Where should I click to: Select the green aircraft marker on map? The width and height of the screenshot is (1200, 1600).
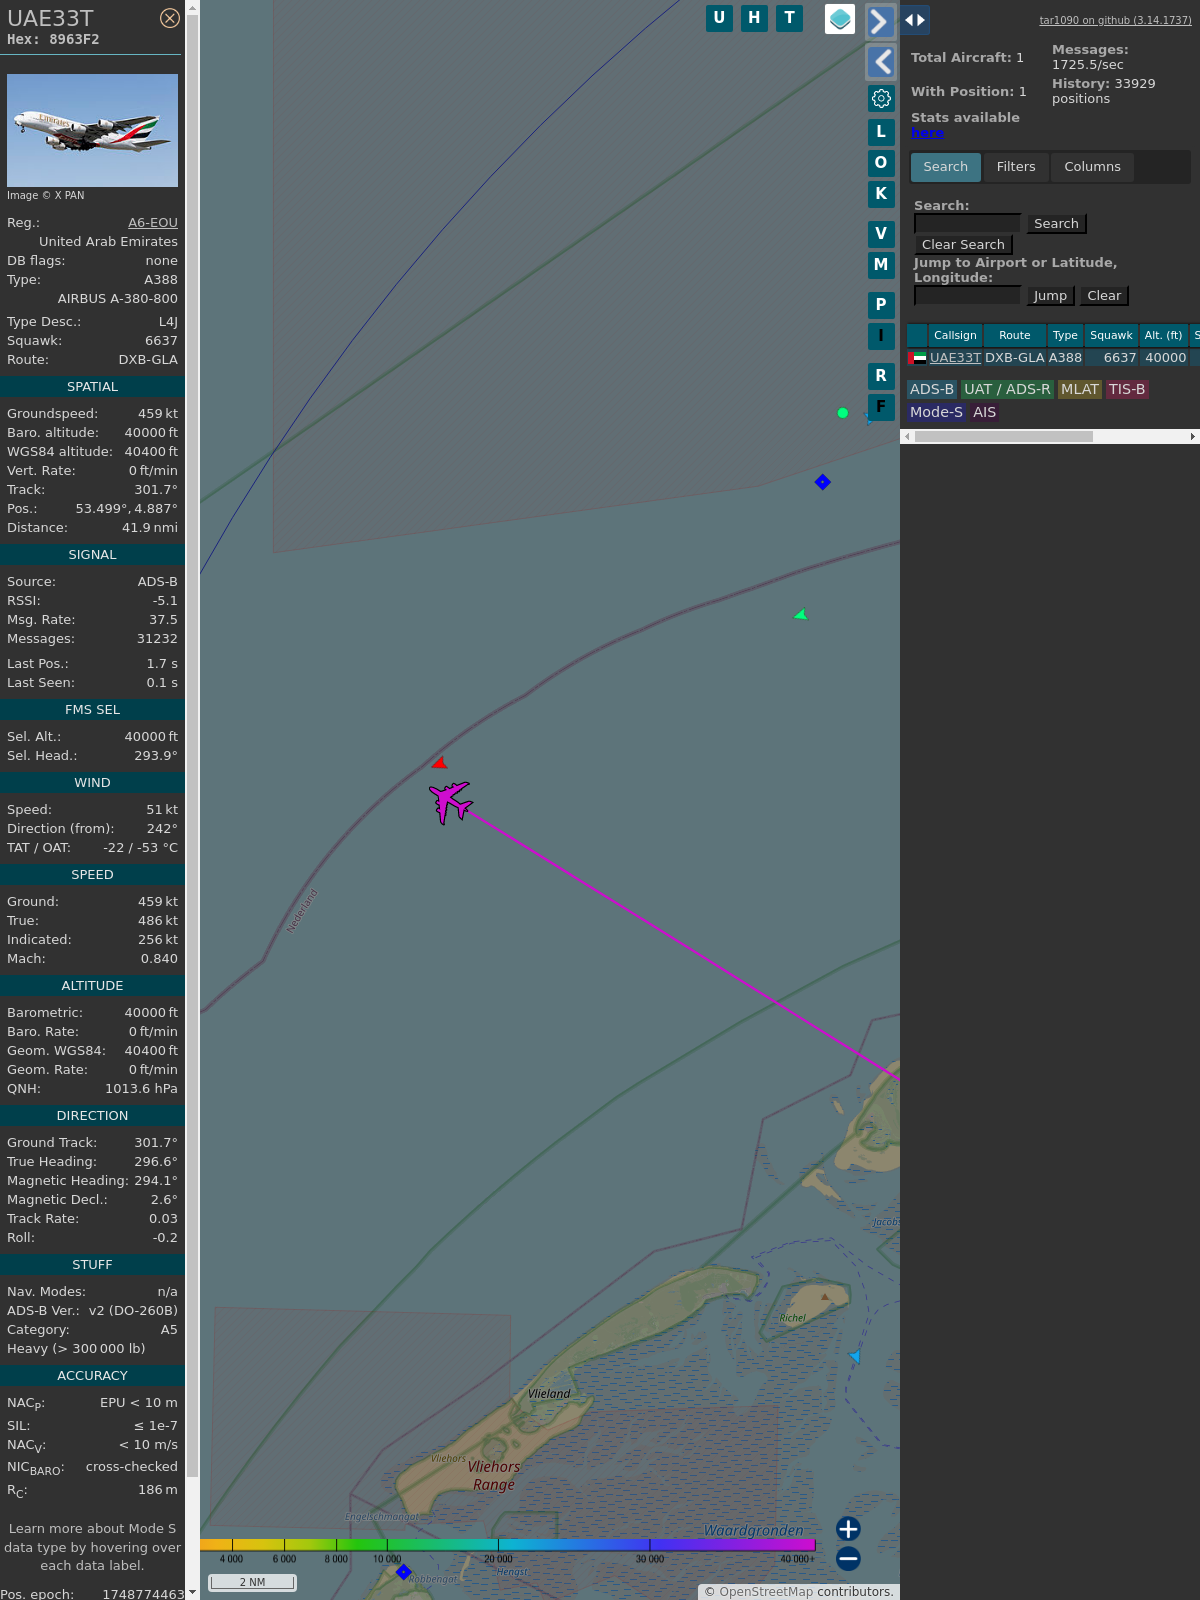click(x=800, y=614)
